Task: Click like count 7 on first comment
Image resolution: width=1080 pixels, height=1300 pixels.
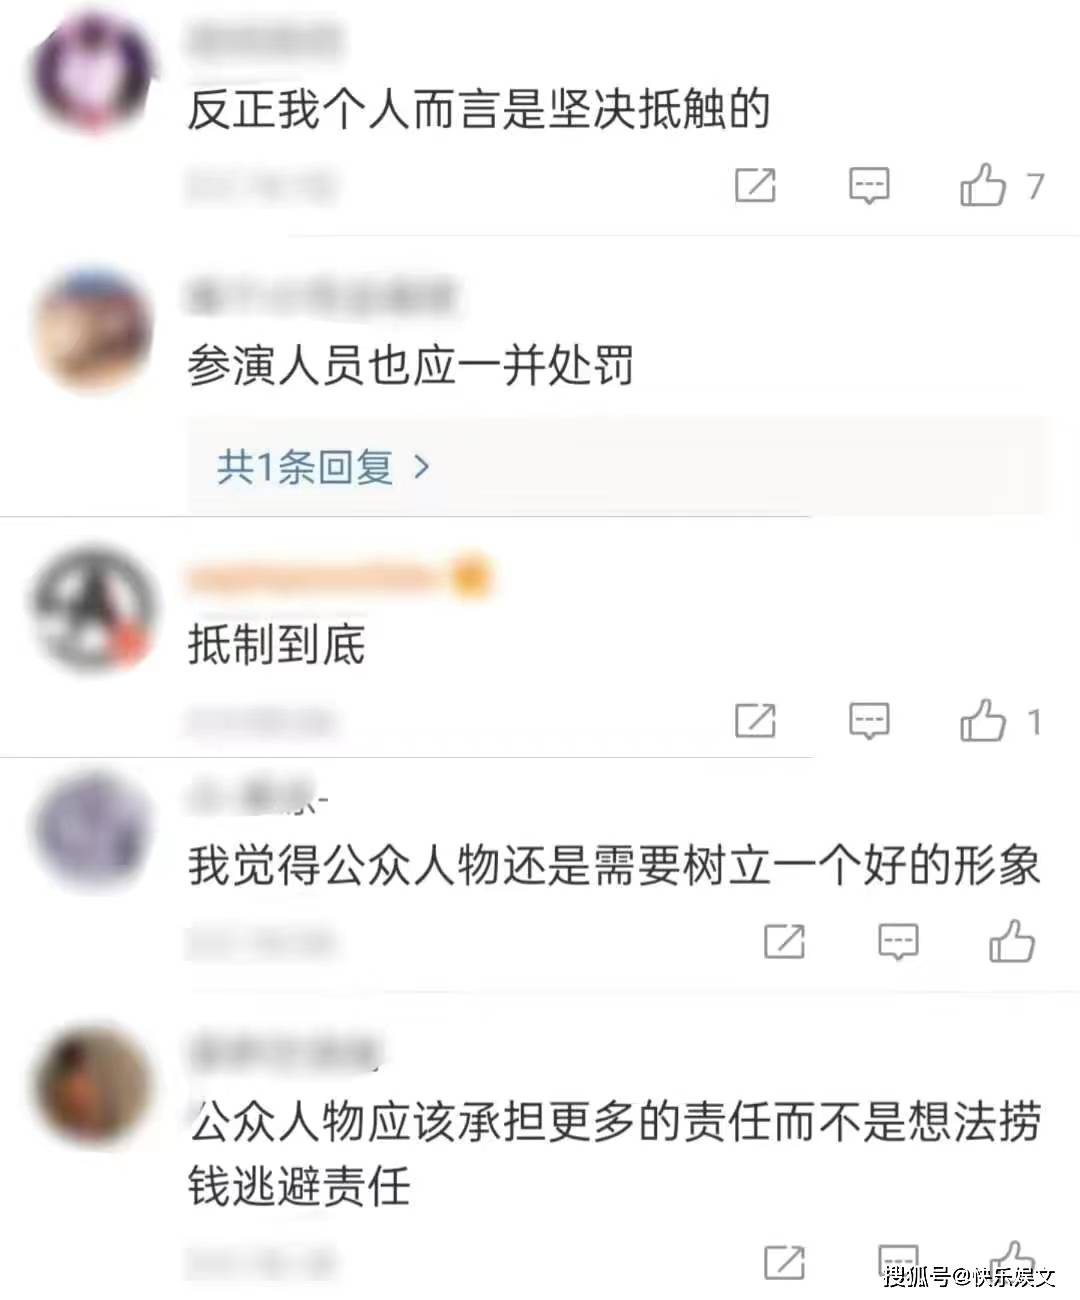Action: point(1035,186)
